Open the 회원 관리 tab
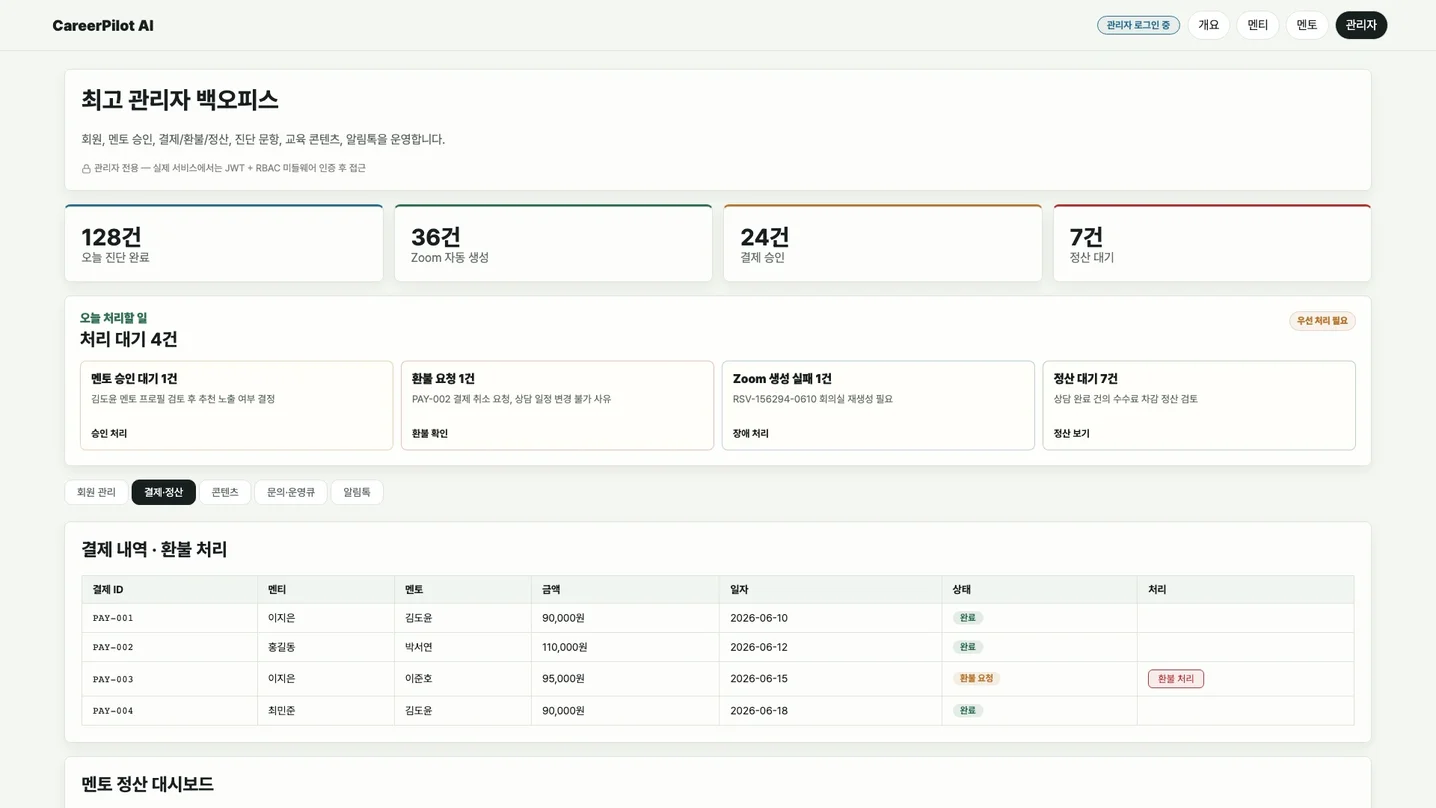This screenshot has height=808, width=1436. pyautogui.click(x=96, y=492)
